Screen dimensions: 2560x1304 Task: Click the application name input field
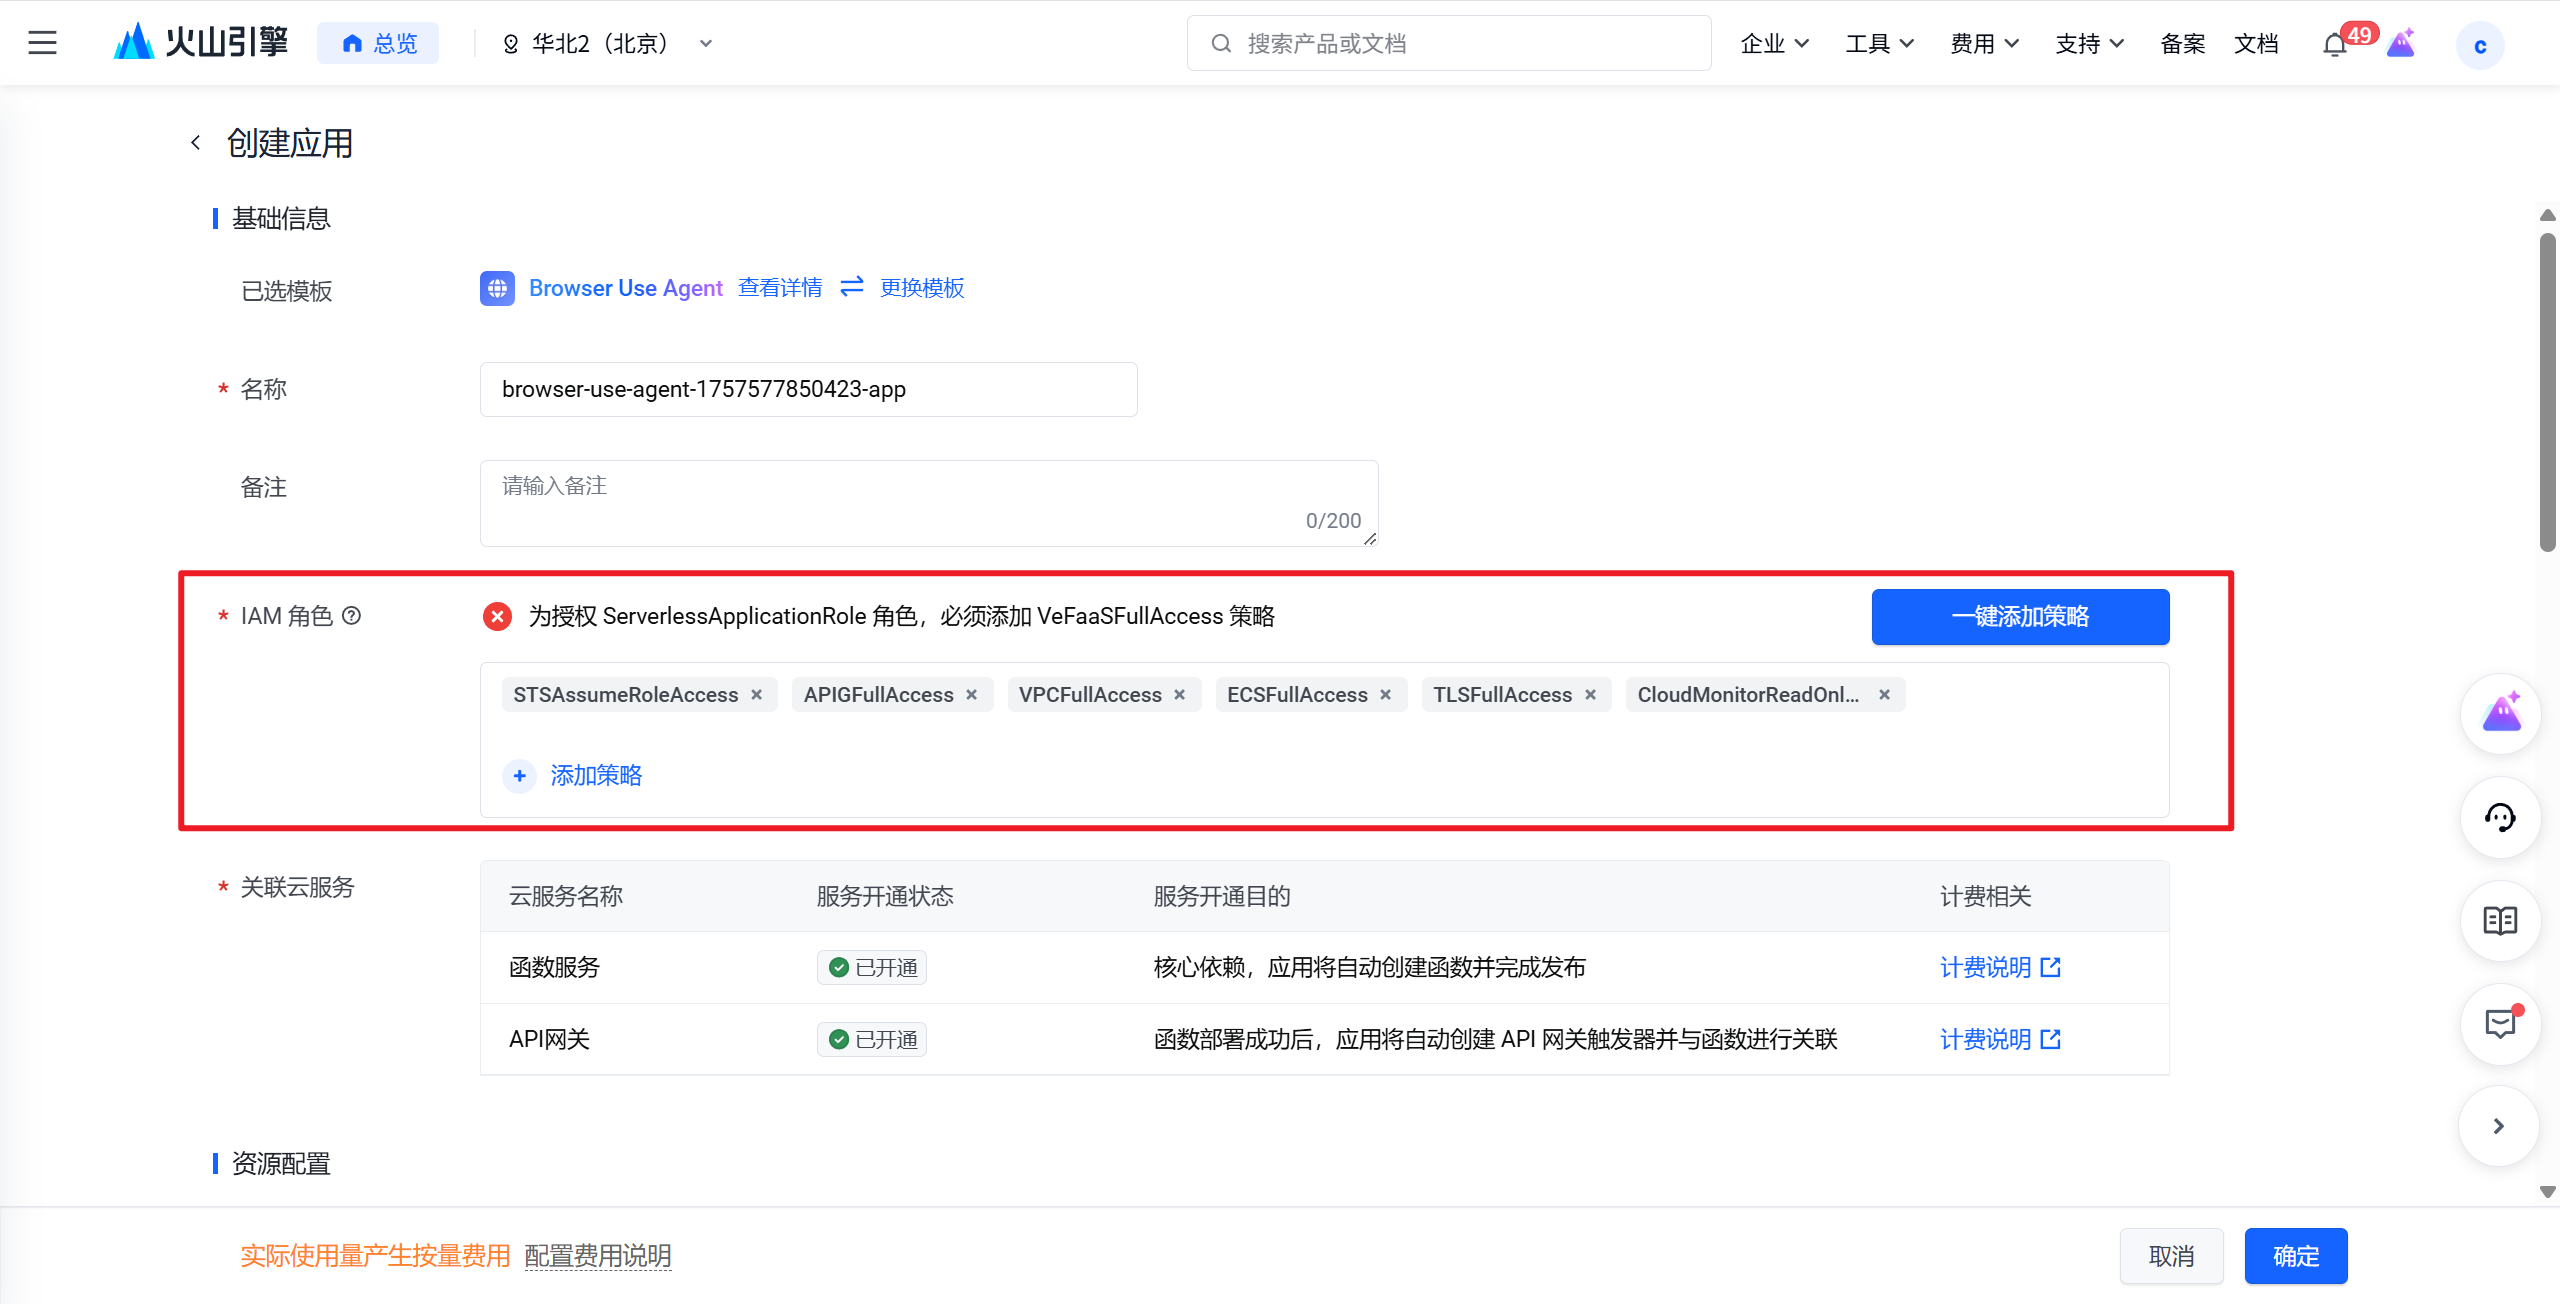pos(808,389)
